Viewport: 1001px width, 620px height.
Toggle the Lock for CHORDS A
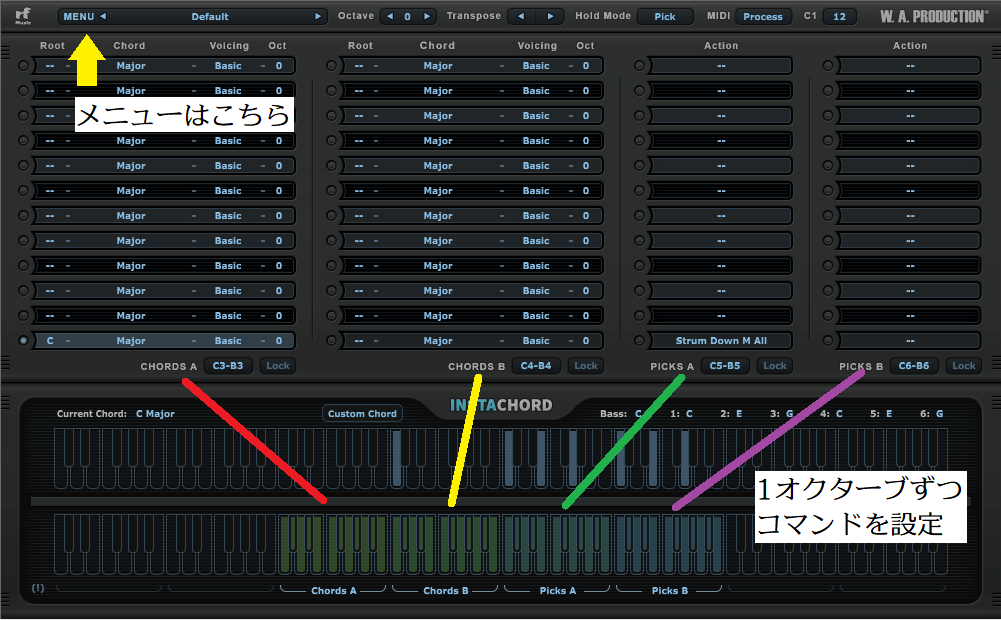[x=278, y=366]
